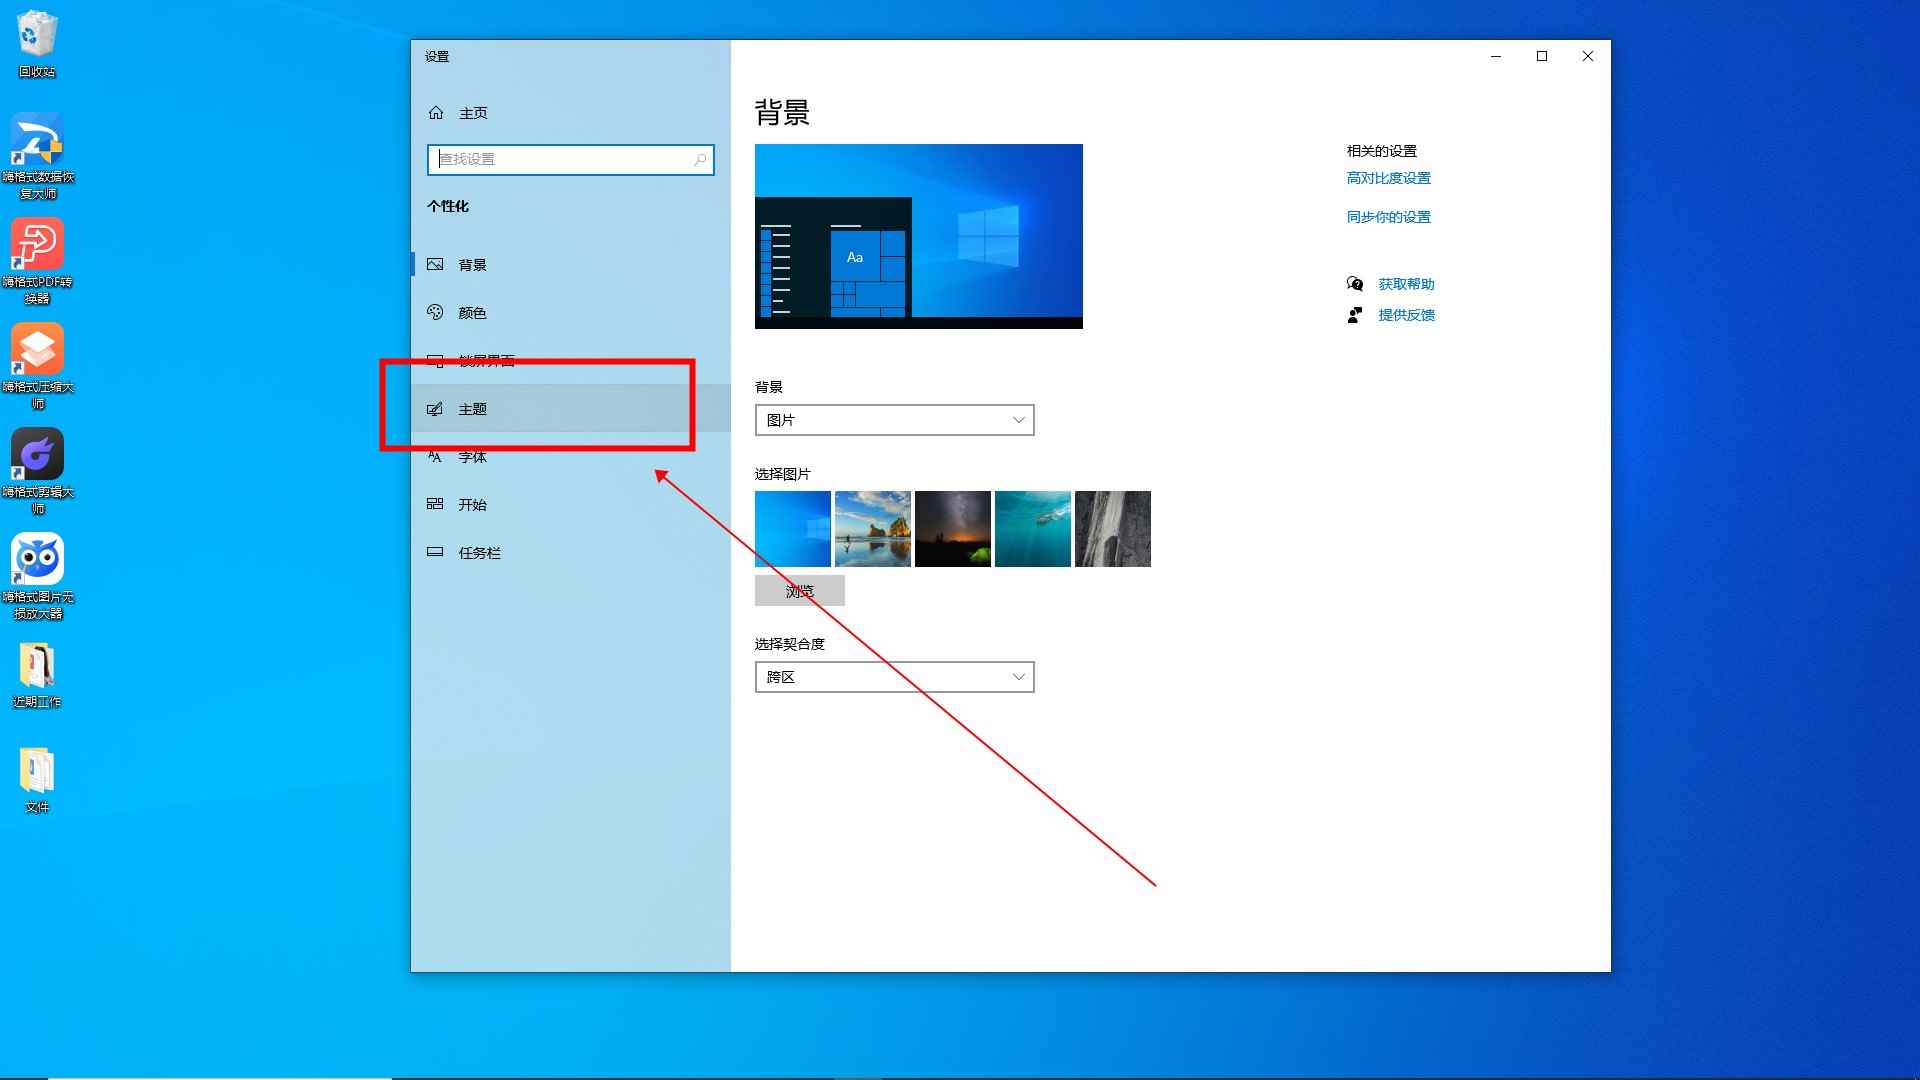Select the 锁屏界面 lock screen icon
Image resolution: width=1920 pixels, height=1080 pixels.
pyautogui.click(x=436, y=360)
